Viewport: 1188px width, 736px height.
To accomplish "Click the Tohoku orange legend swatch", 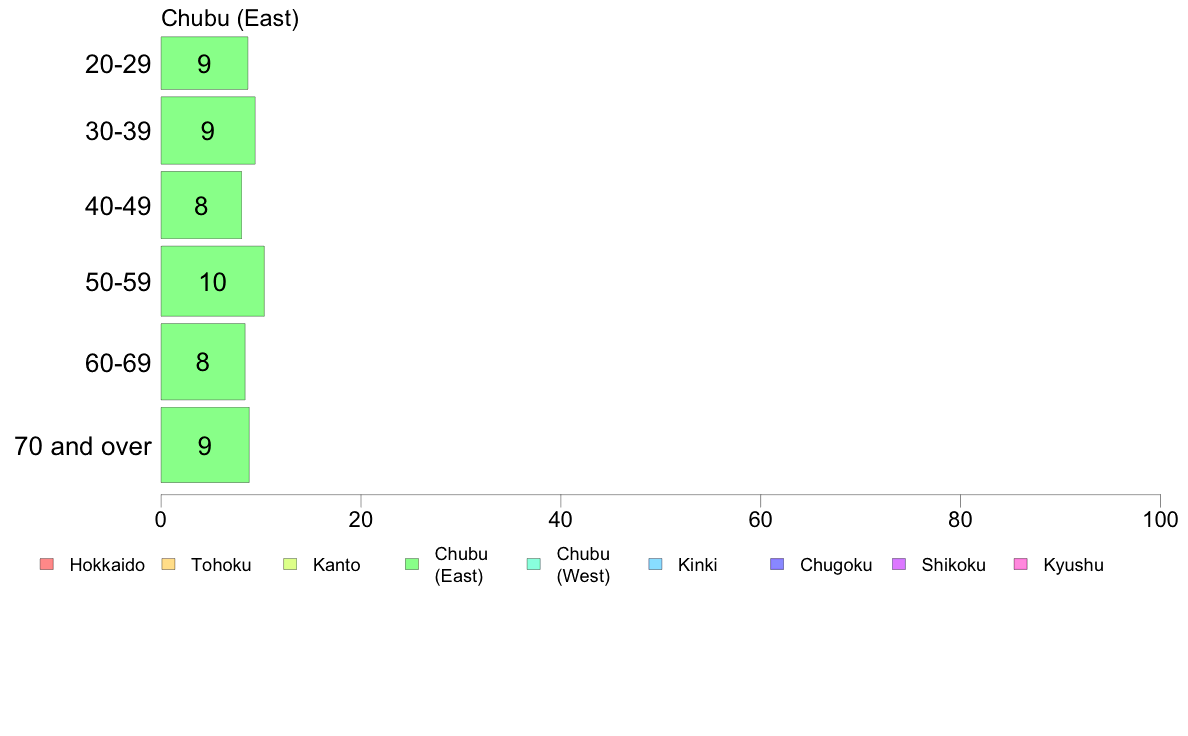I will coord(168,564).
